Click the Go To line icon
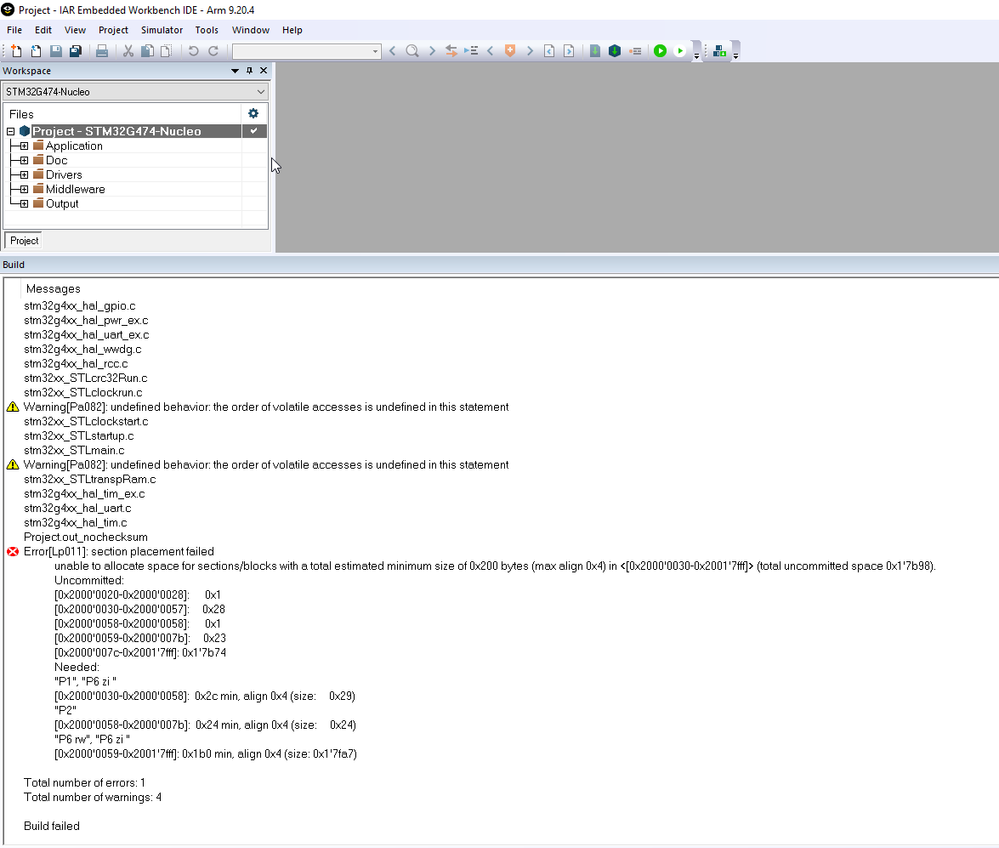 tap(471, 51)
